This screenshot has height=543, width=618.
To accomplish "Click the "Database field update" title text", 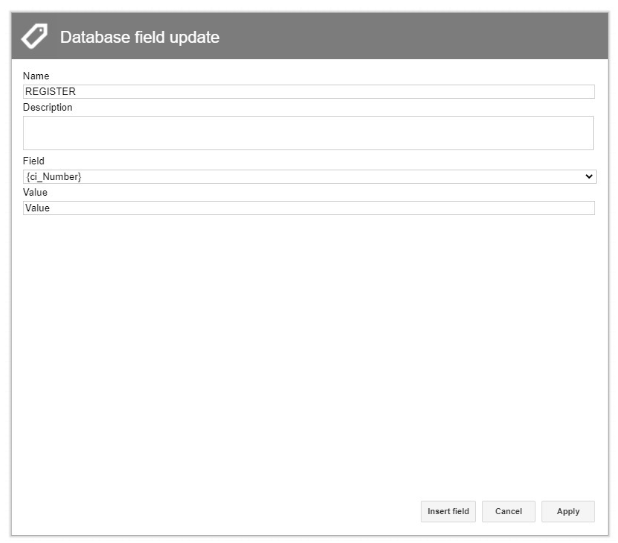I will [x=140, y=37].
